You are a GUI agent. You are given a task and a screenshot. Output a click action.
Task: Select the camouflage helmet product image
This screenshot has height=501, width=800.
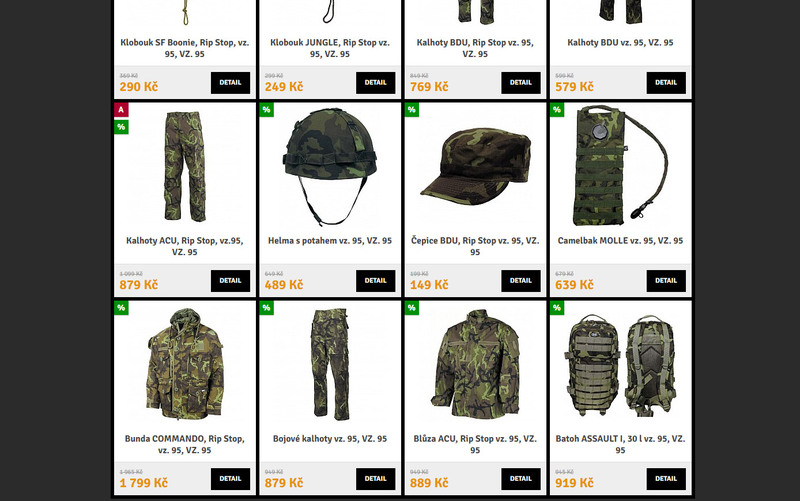pos(330,167)
